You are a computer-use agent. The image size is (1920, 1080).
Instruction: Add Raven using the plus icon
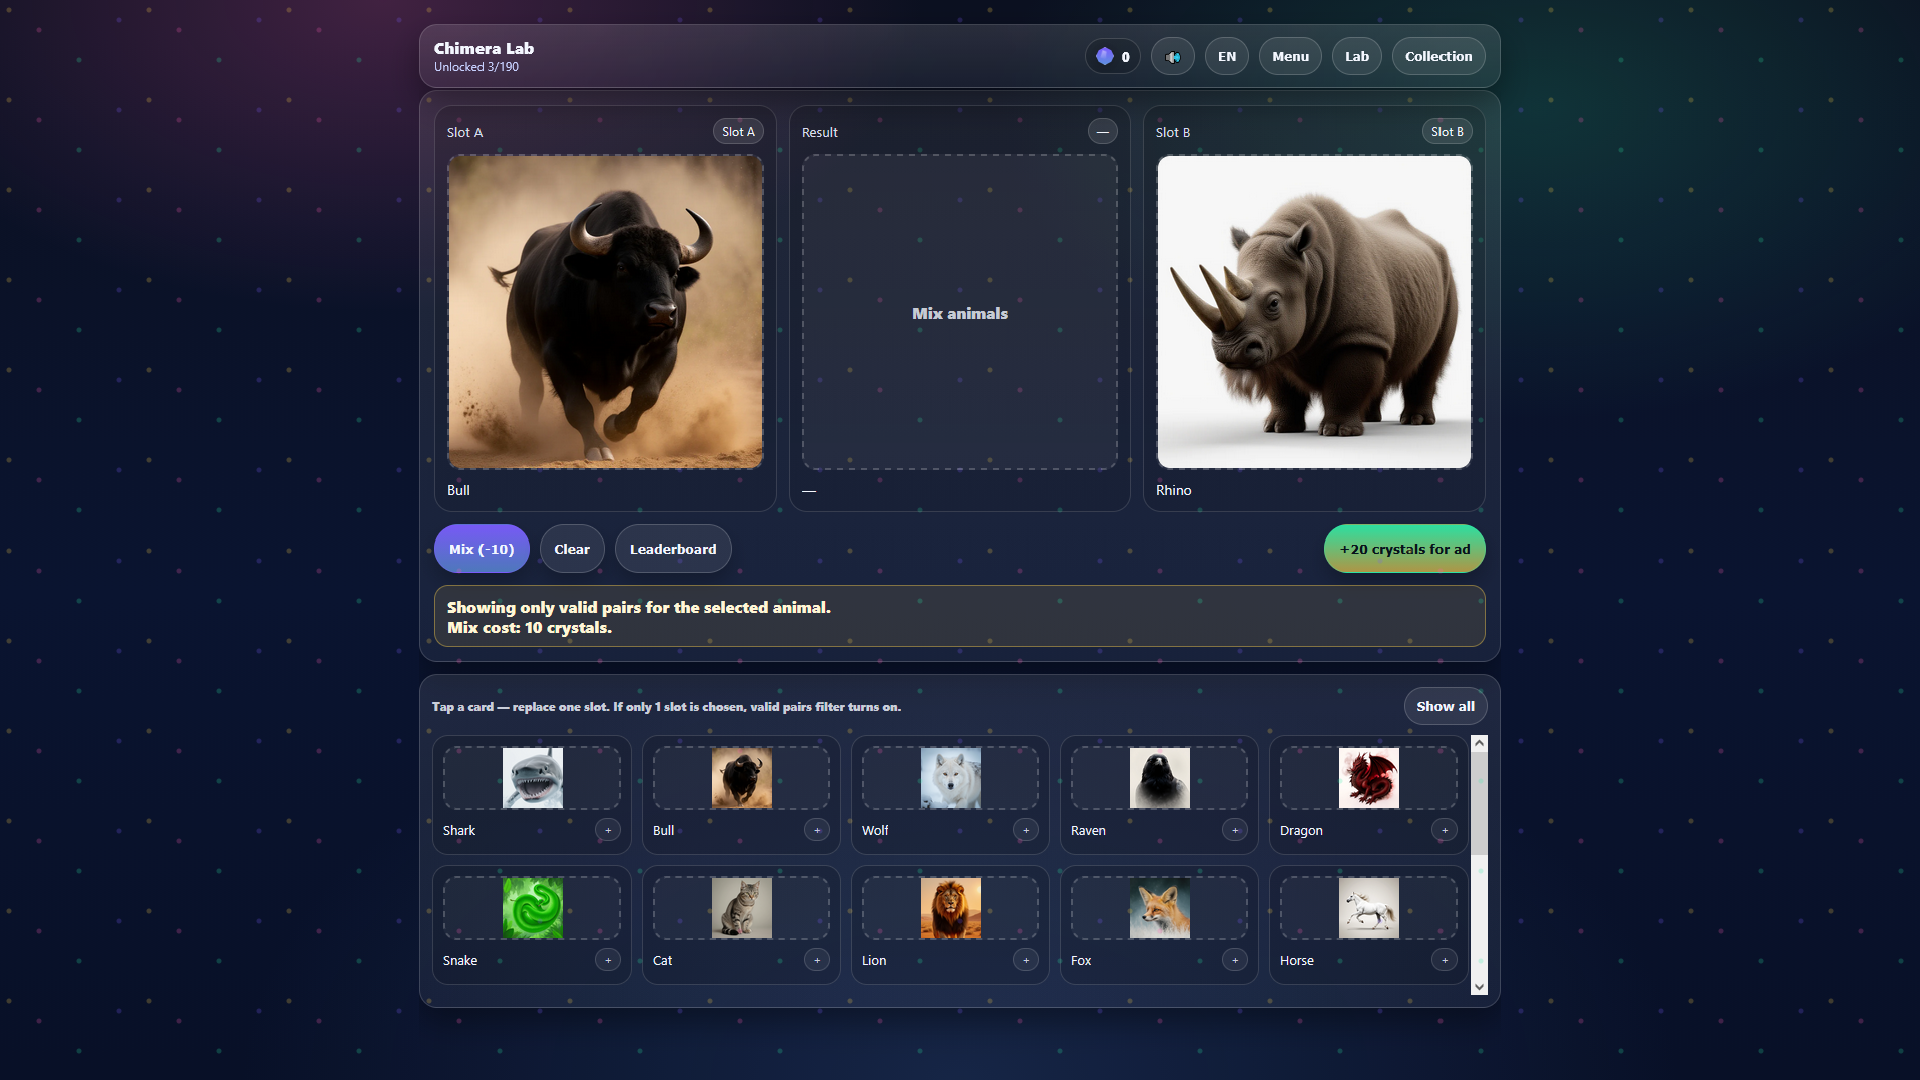click(x=1234, y=830)
